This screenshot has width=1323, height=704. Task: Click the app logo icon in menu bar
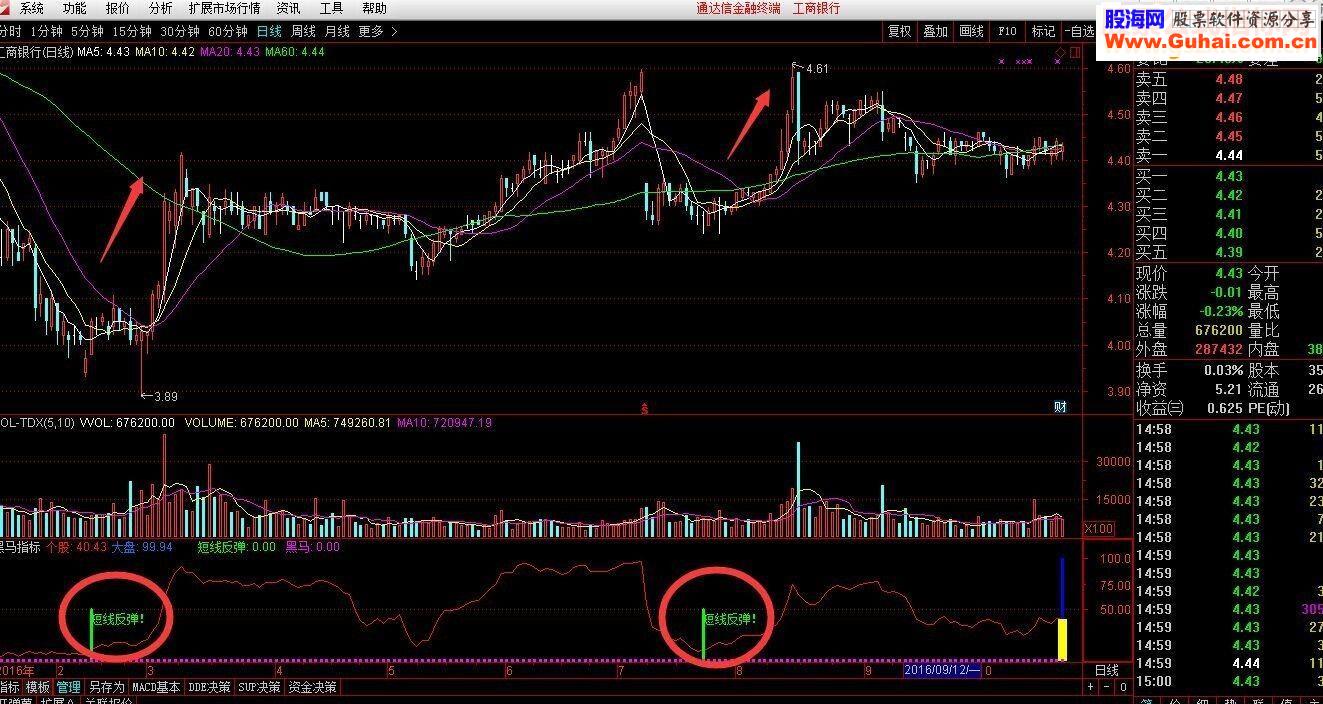click(7, 8)
